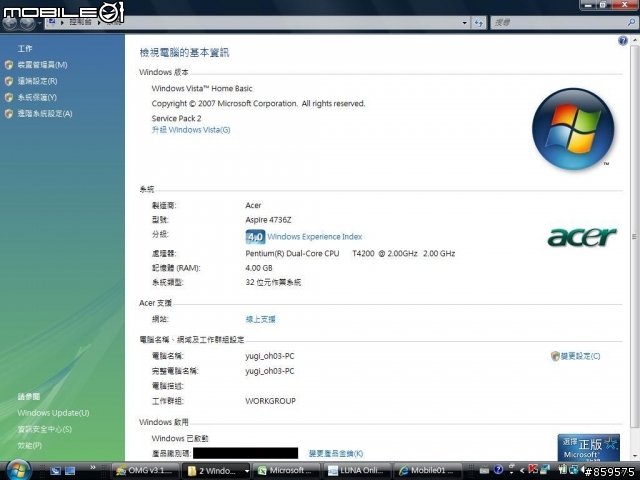Image resolution: width=640 pixels, height=480 pixels.
Task: Click the scrollbar up arrow
Action: 634,40
